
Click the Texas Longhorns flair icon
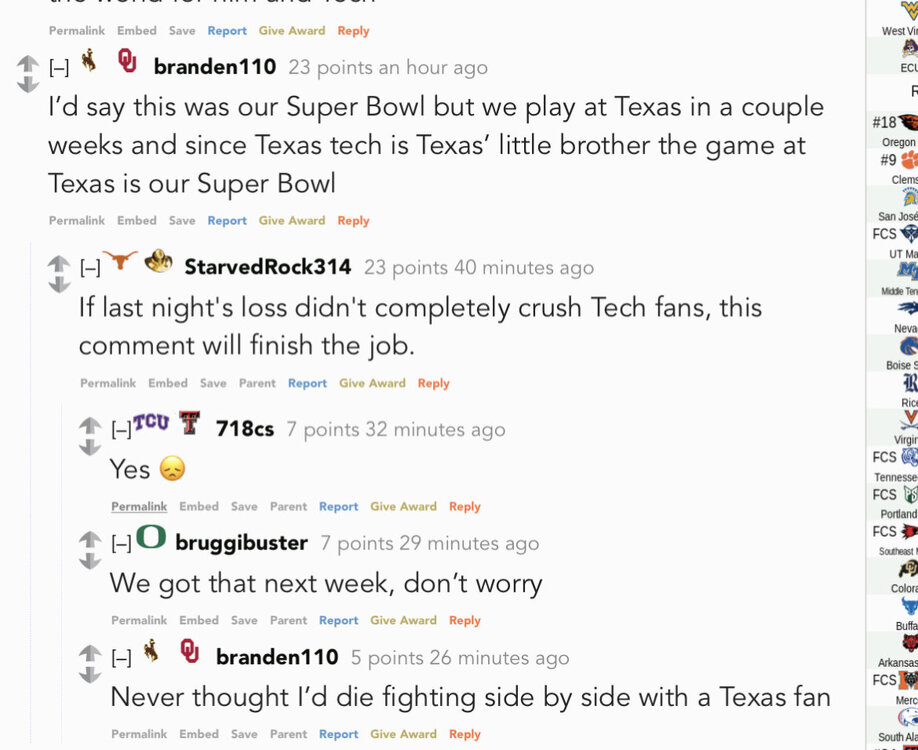point(120,262)
